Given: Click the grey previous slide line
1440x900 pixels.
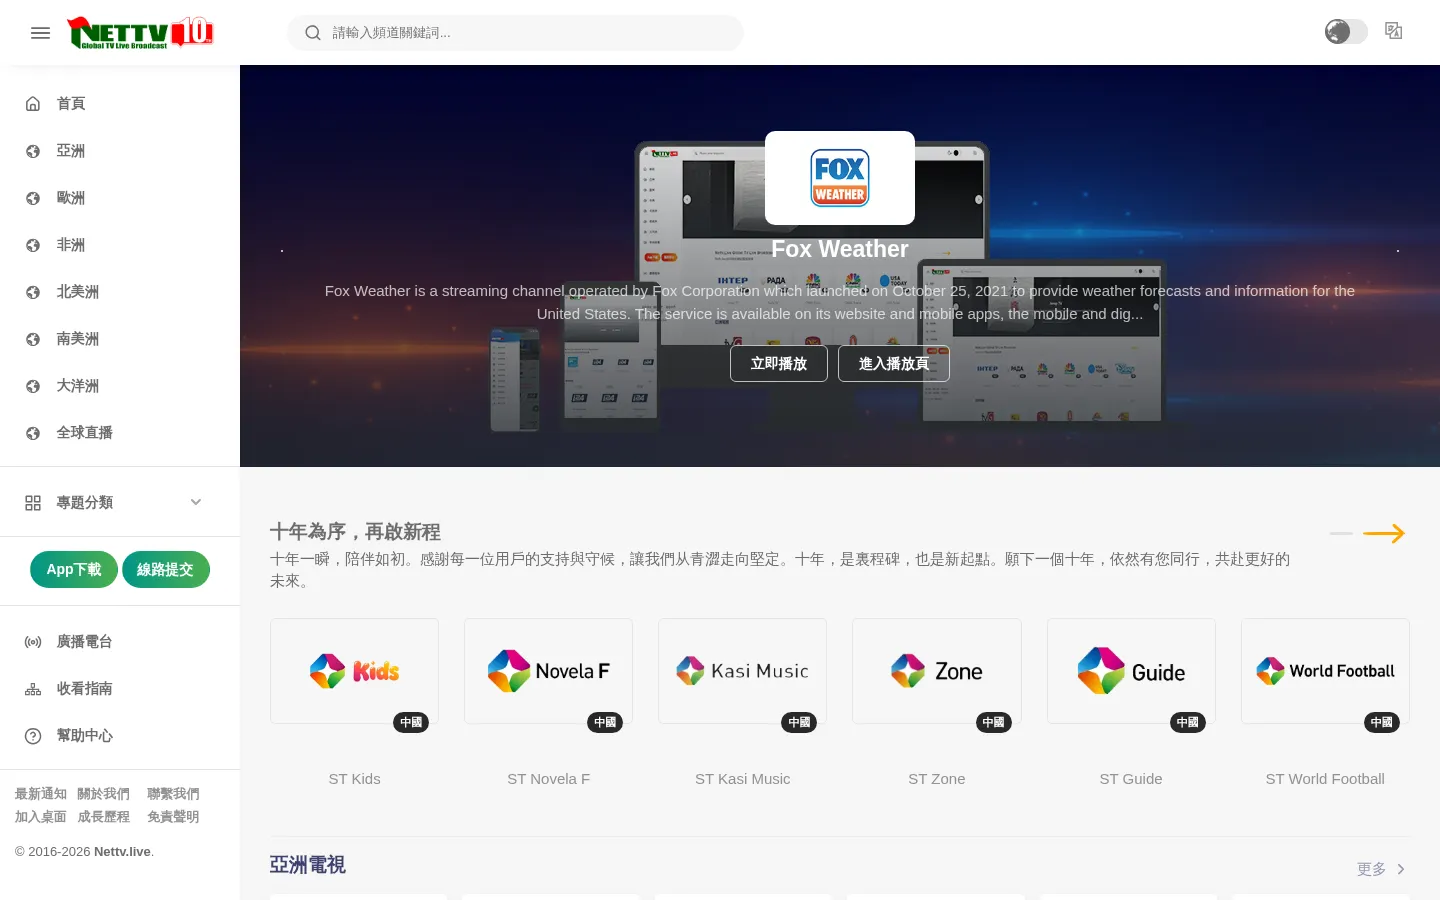Looking at the screenshot, I should pyautogui.click(x=1341, y=534).
